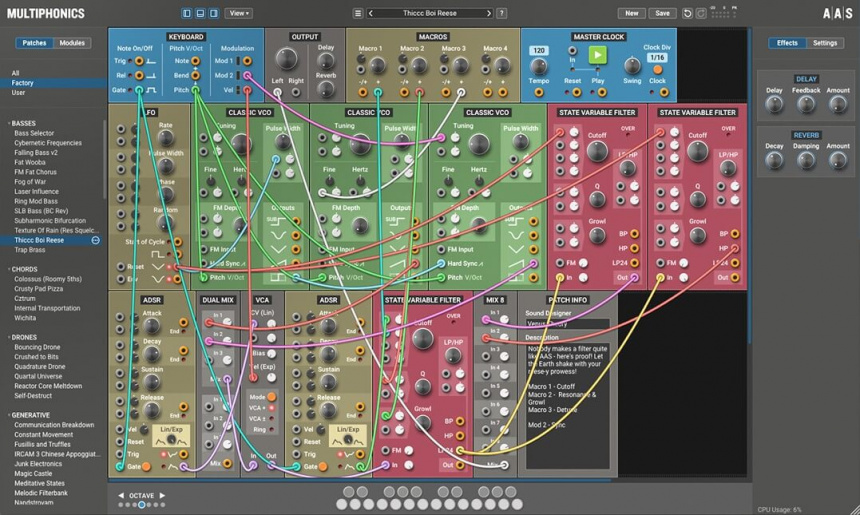
Task: Switch to the Modules tab
Action: point(72,43)
